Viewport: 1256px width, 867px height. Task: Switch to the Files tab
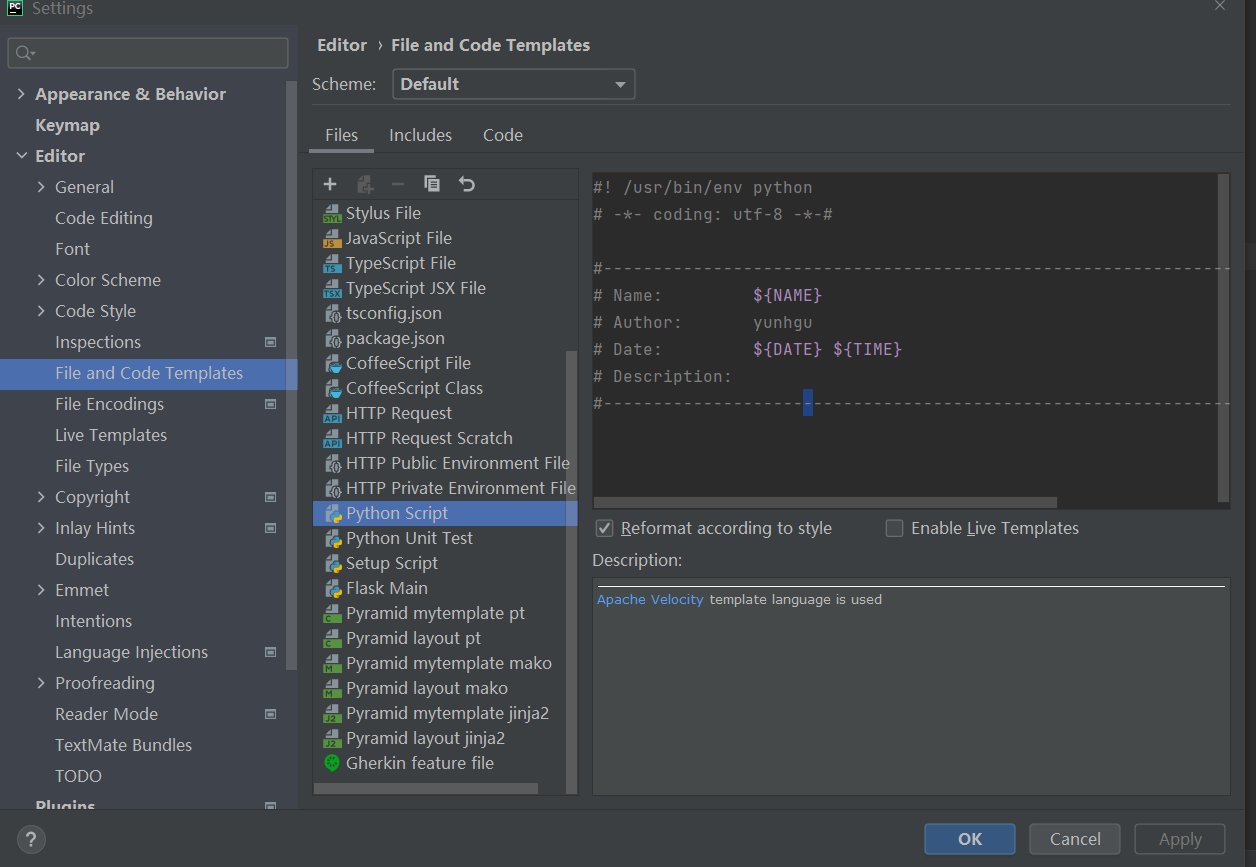[x=341, y=135]
